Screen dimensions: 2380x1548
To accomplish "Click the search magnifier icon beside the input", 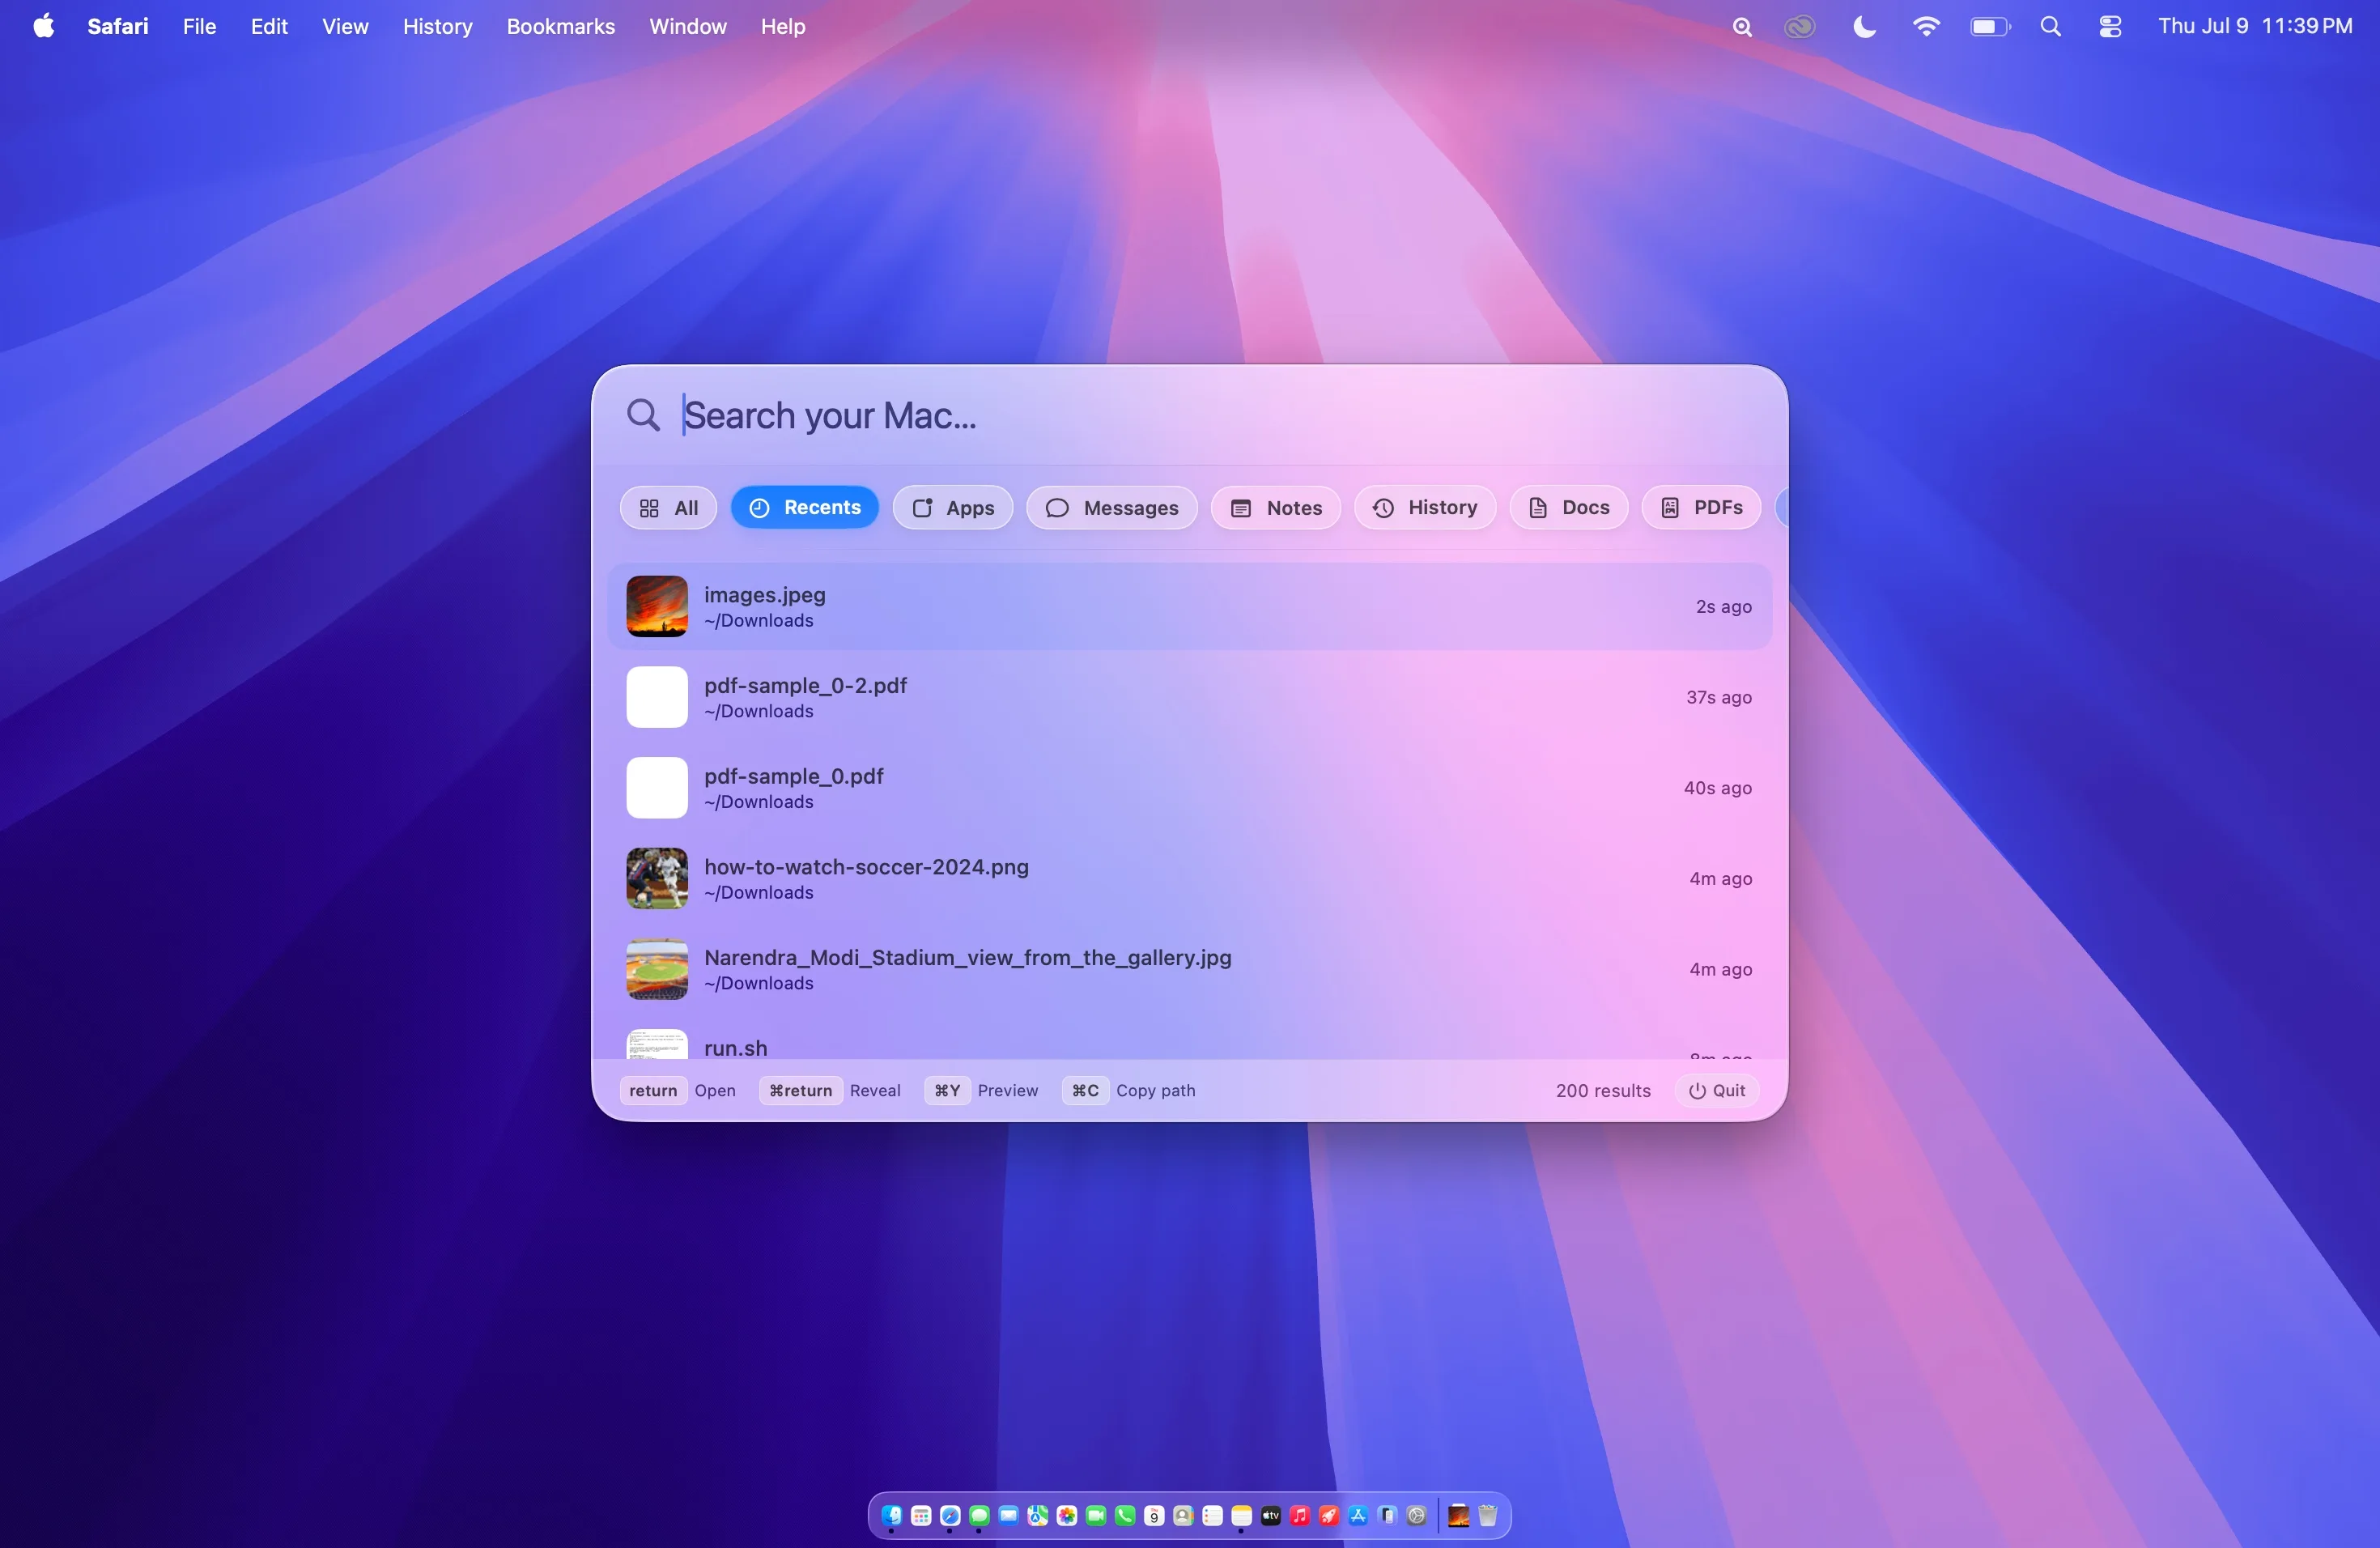I will [x=643, y=415].
